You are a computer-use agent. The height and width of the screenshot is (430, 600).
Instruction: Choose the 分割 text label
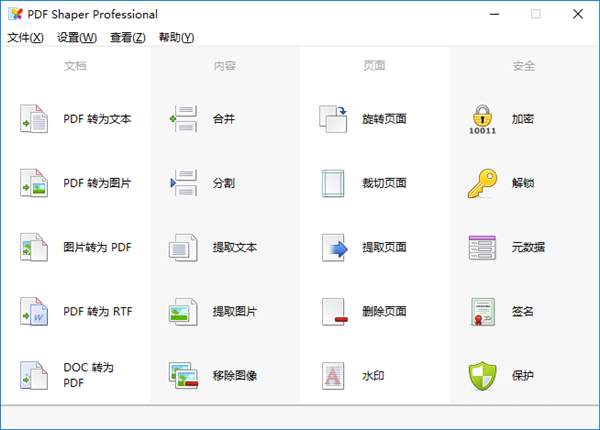pos(224,183)
